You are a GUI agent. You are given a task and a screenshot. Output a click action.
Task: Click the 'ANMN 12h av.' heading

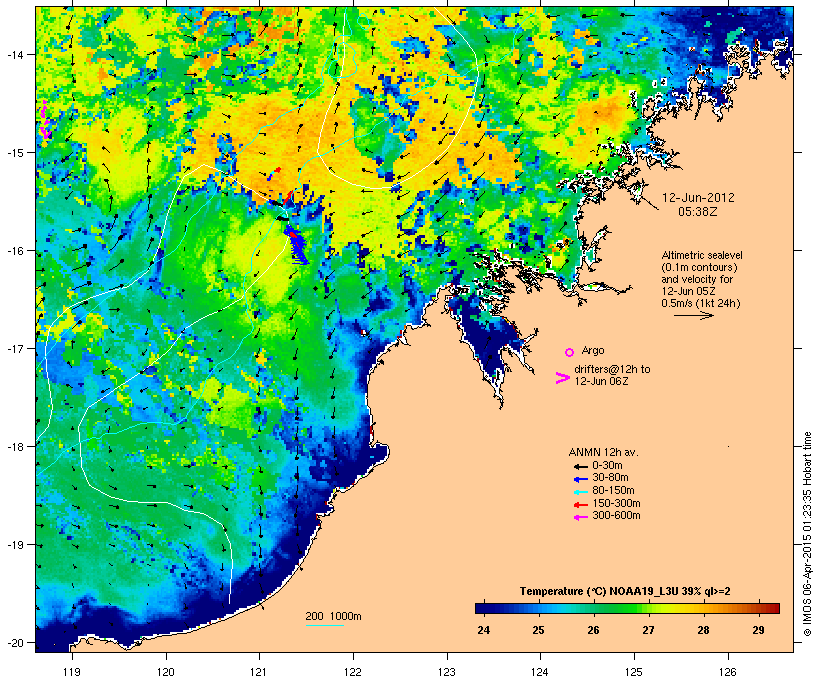[603, 452]
